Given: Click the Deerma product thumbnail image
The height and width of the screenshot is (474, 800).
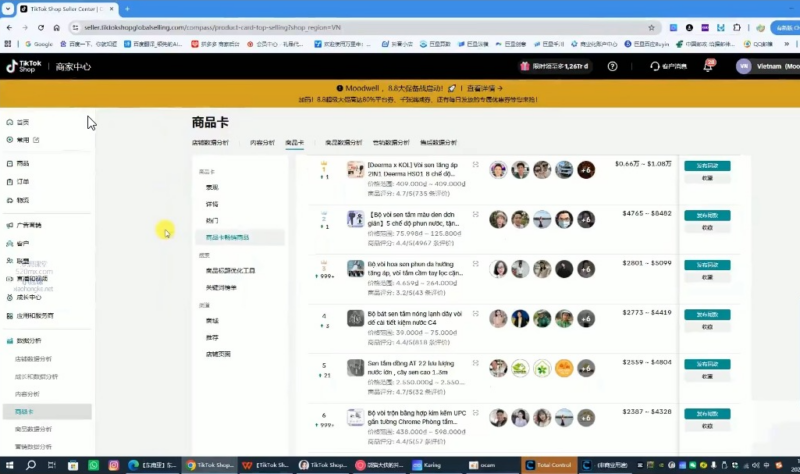Looking at the screenshot, I should [x=356, y=169].
